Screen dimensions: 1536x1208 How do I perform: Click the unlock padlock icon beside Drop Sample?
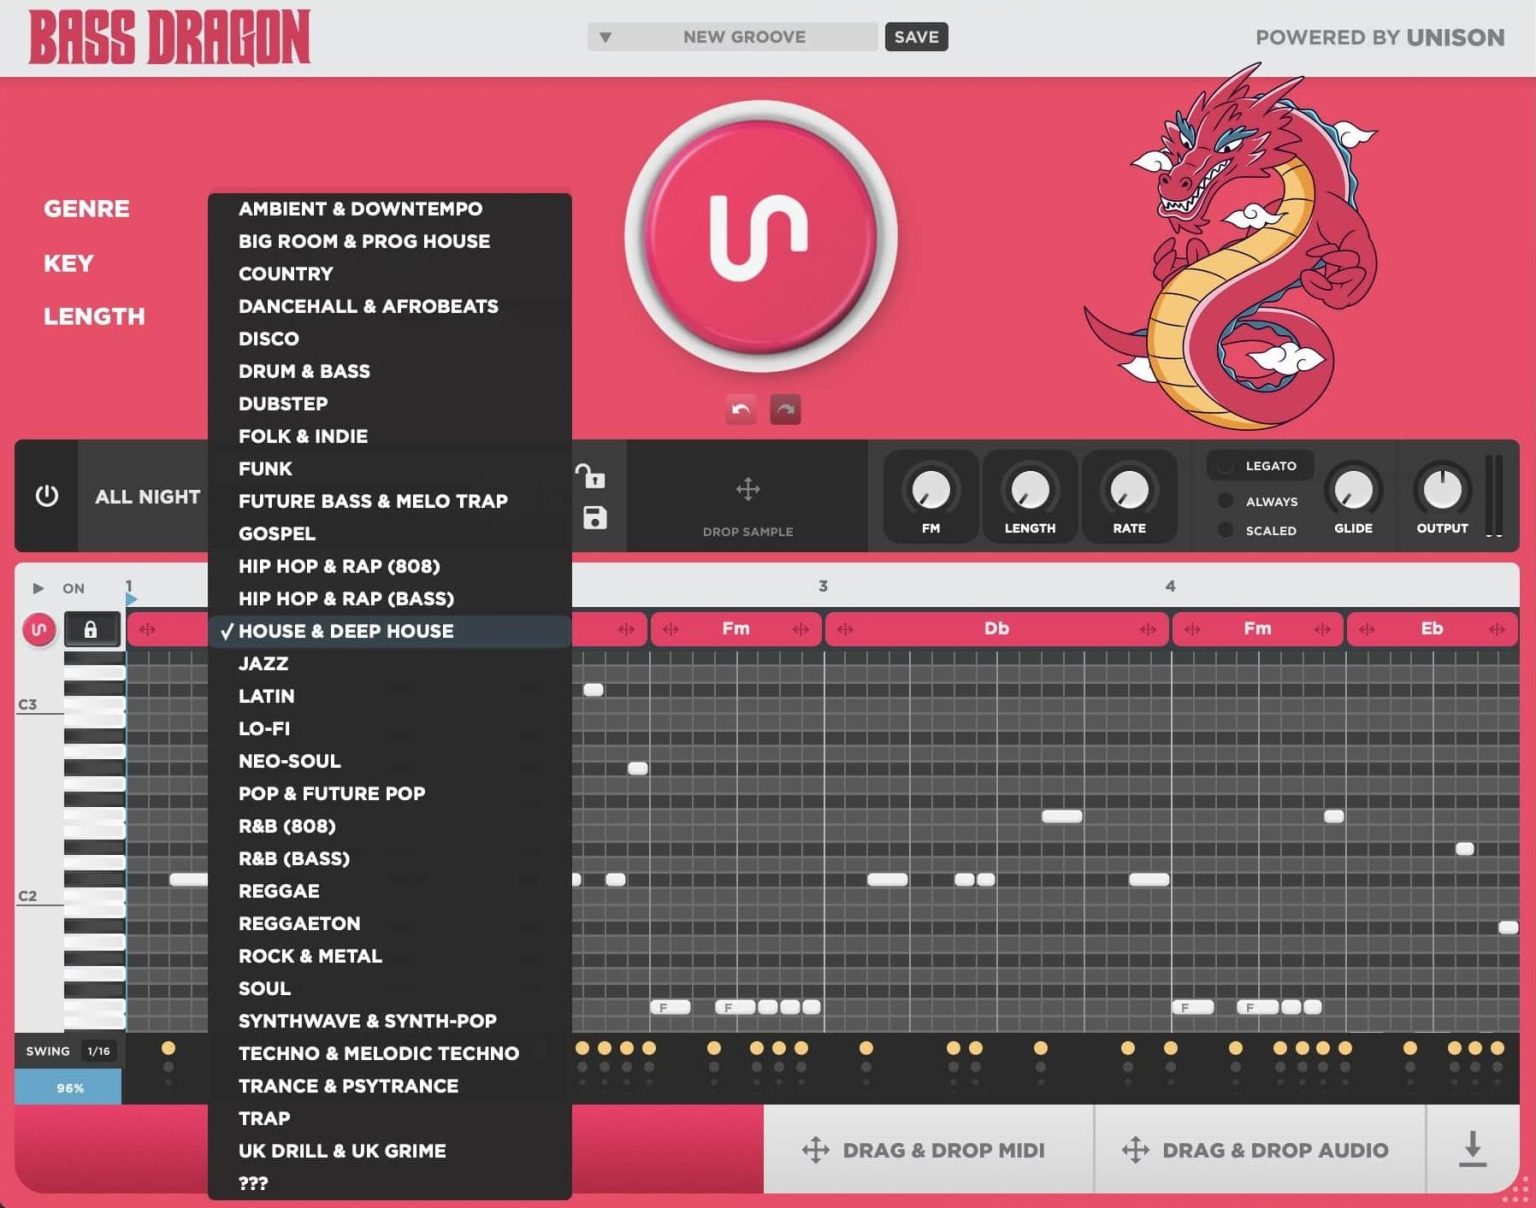tap(595, 477)
